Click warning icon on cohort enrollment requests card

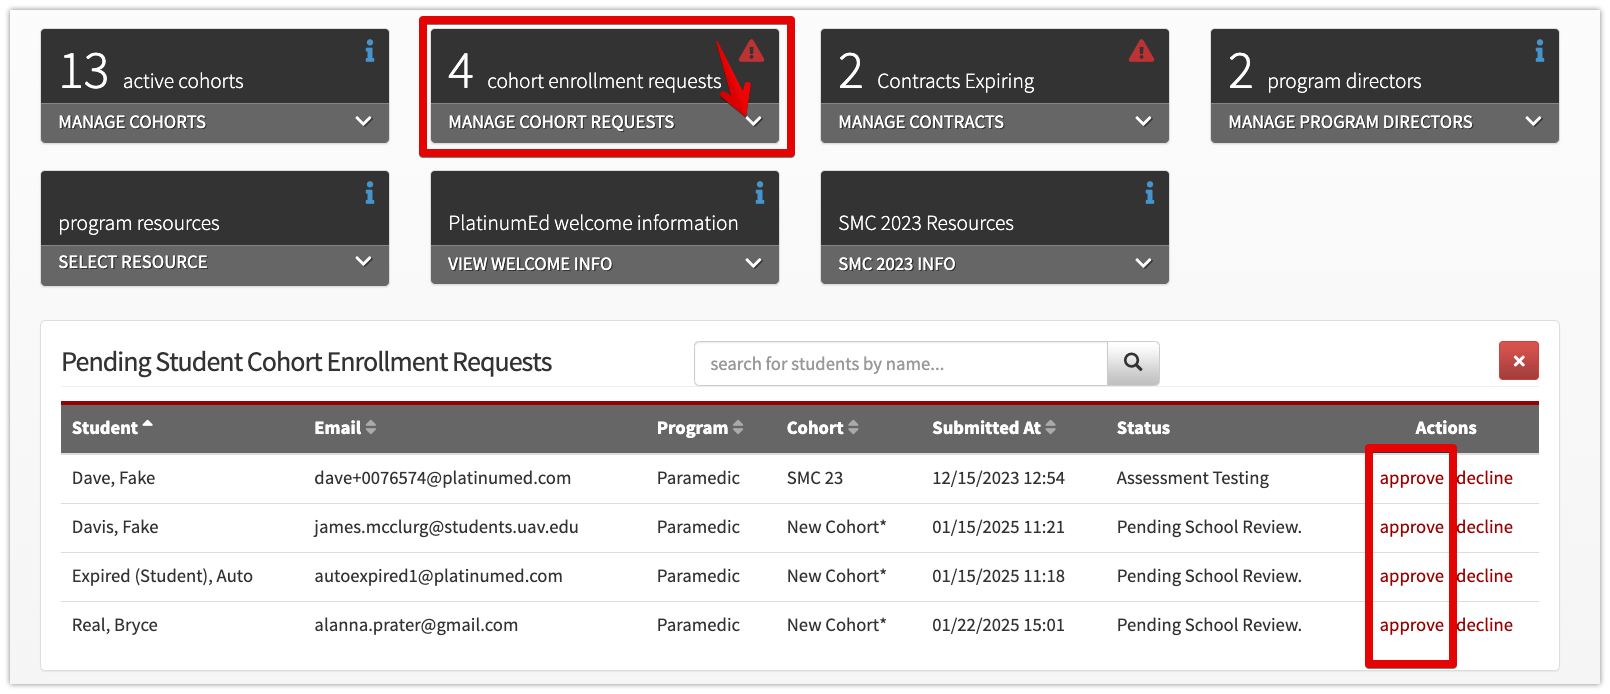tap(751, 51)
